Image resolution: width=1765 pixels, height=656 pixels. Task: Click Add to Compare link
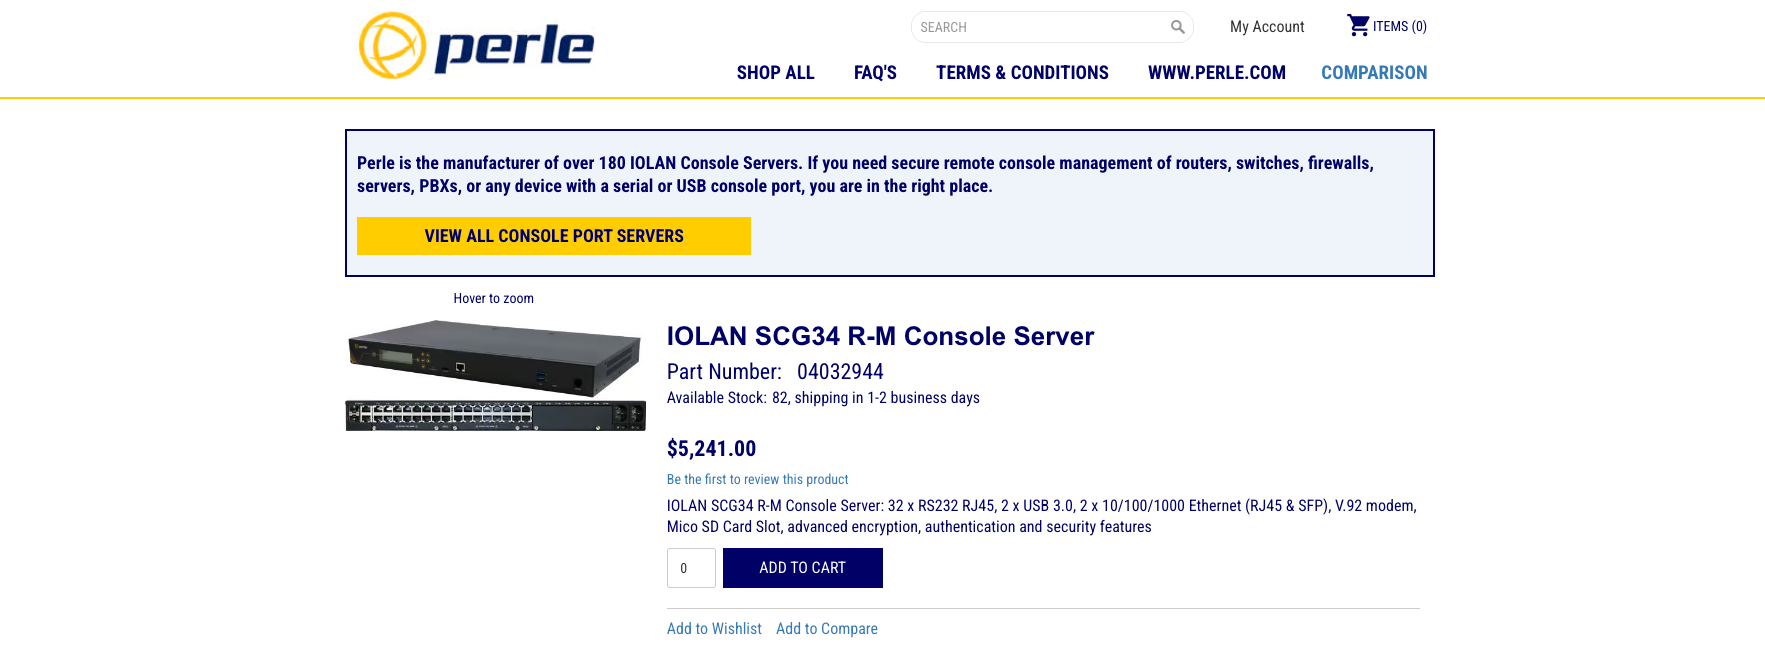pyautogui.click(x=826, y=629)
